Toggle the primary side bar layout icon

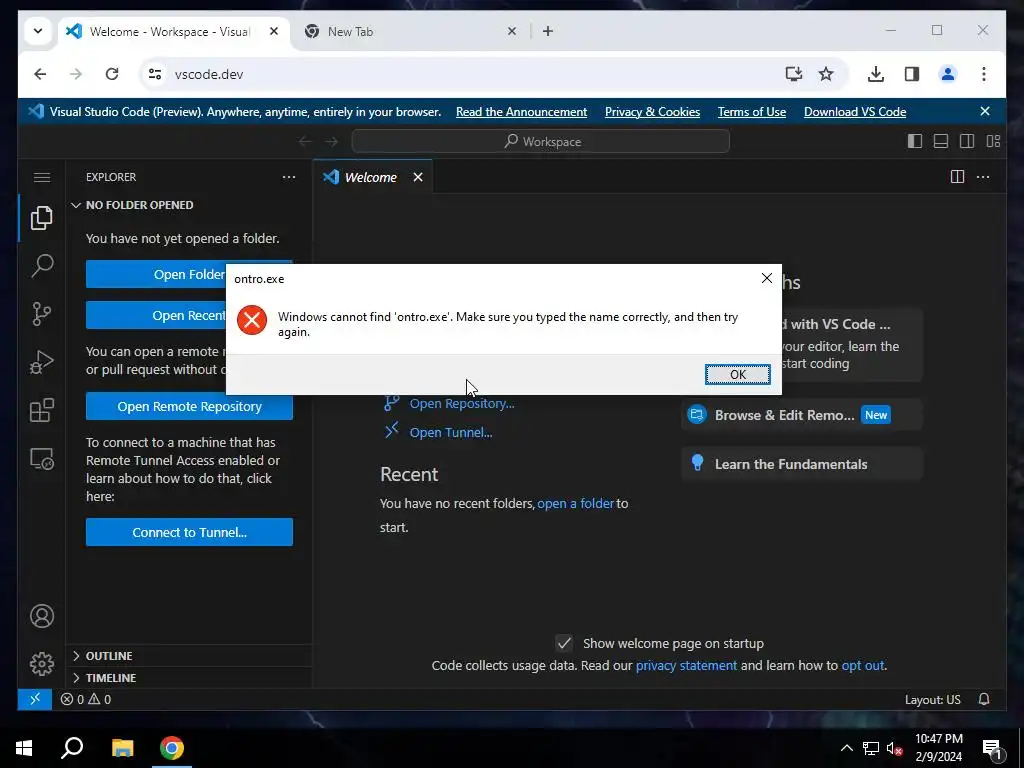tap(914, 141)
